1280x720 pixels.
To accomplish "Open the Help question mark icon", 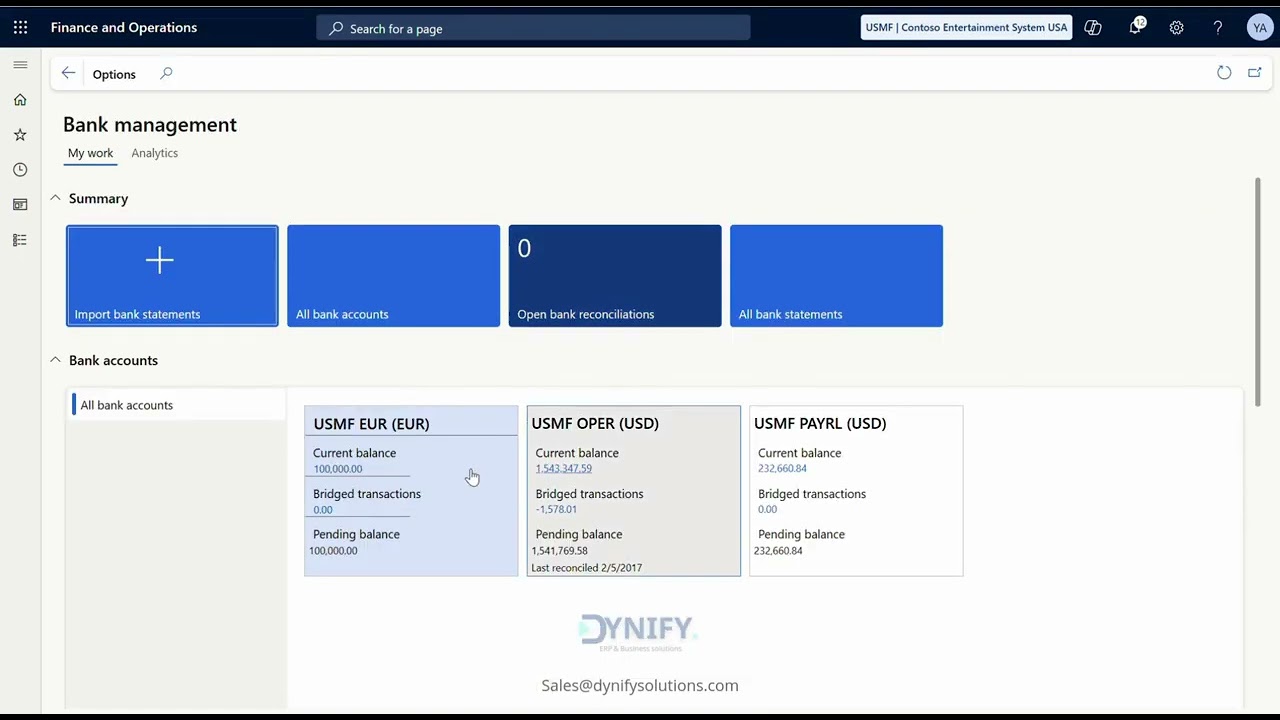I will point(1218,28).
